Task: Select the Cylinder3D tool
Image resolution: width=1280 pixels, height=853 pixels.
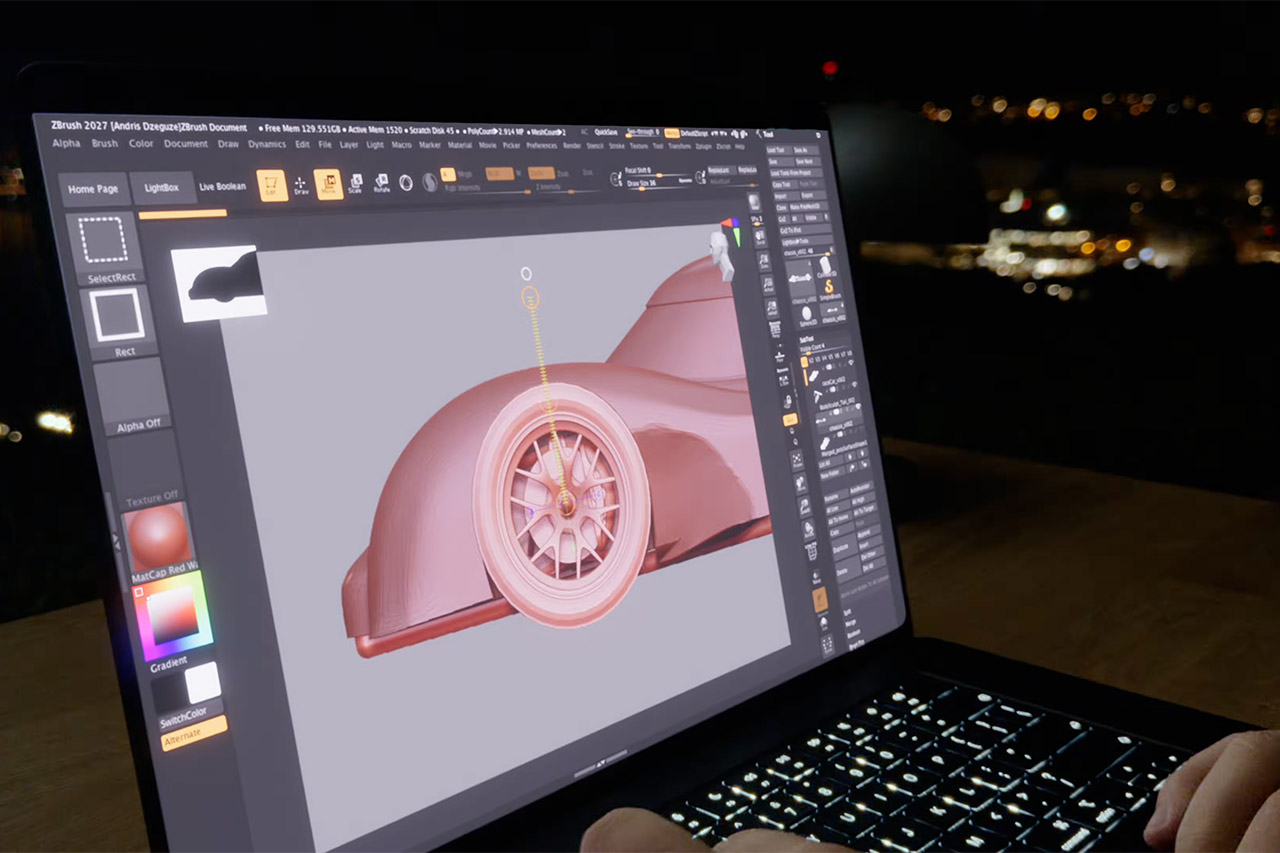Action: click(827, 264)
